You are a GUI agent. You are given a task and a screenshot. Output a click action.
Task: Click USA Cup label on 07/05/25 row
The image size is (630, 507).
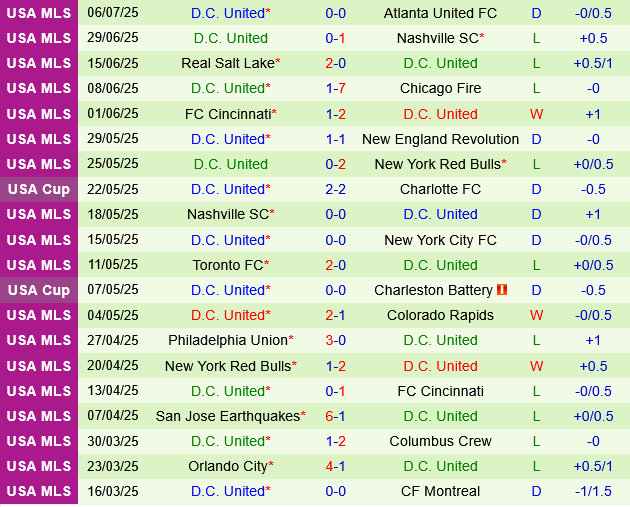click(x=38, y=290)
